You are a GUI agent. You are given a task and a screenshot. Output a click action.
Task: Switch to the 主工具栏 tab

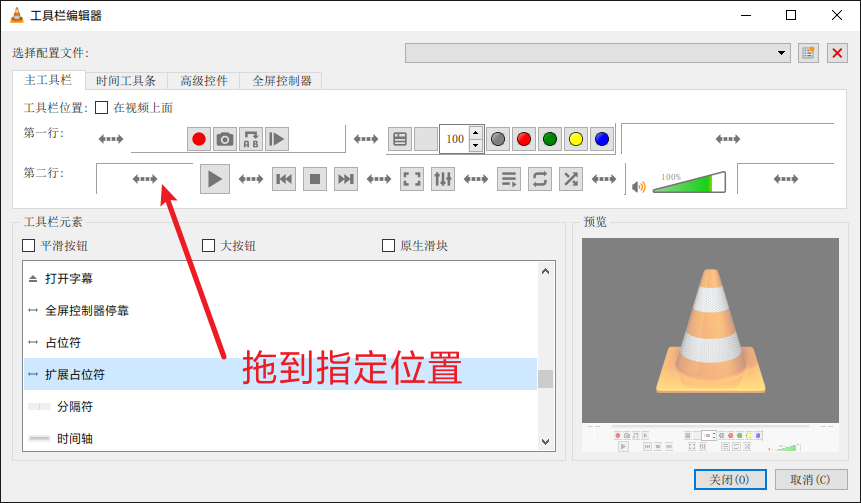pos(48,80)
